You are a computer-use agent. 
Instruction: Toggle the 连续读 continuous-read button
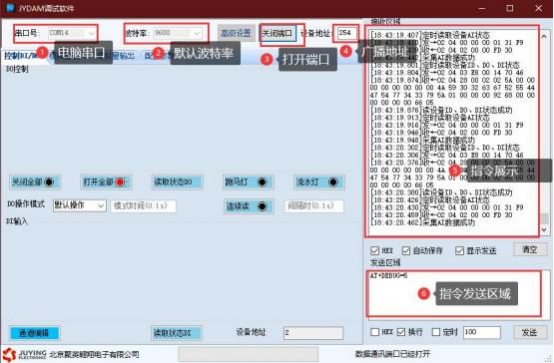(x=248, y=206)
